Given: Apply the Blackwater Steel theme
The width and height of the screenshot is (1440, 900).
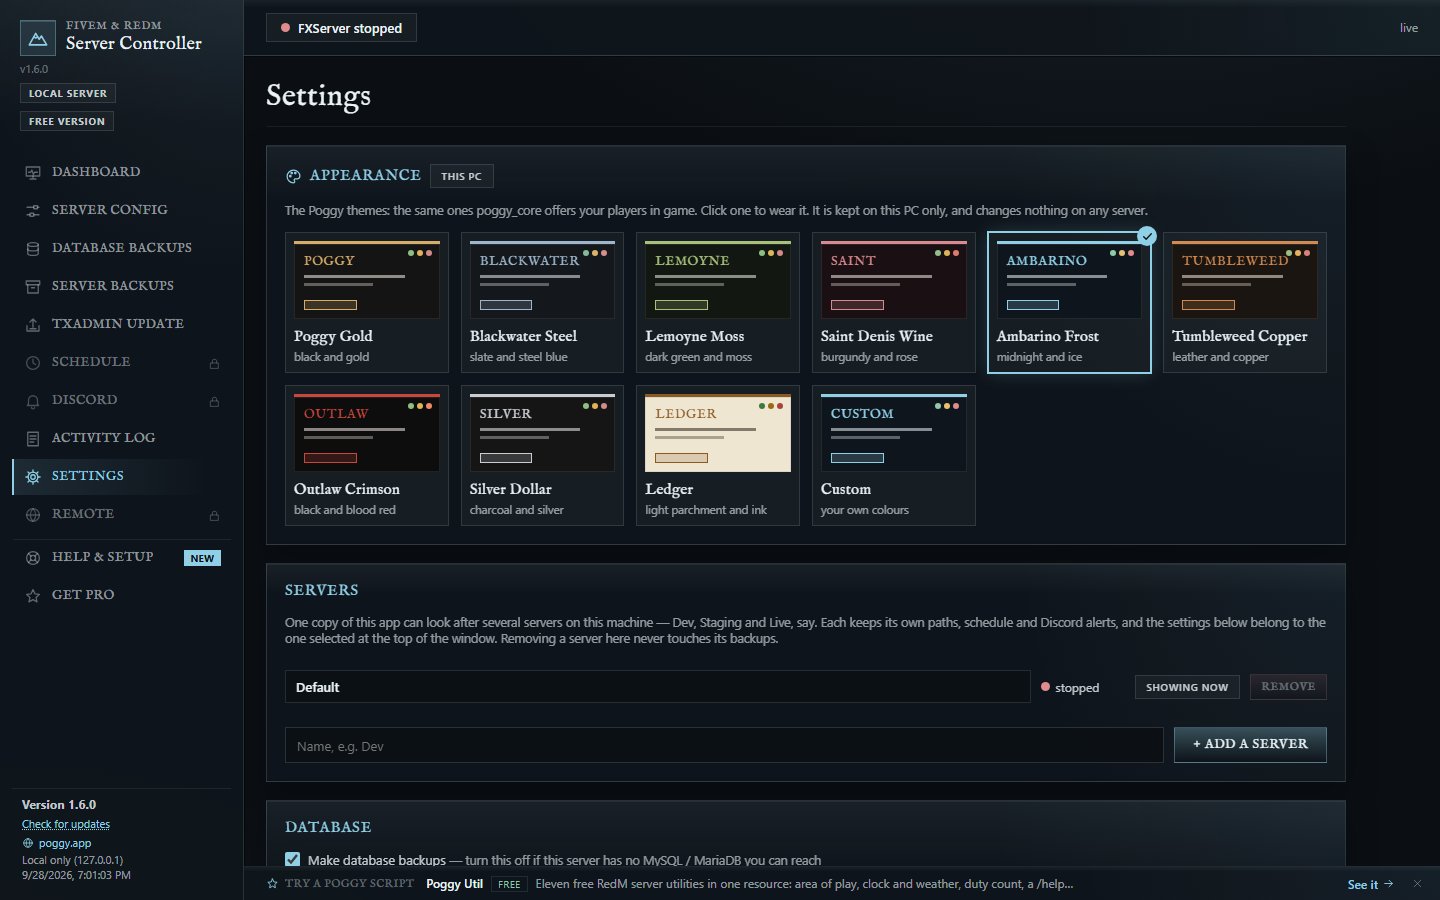Looking at the screenshot, I should click(543, 302).
